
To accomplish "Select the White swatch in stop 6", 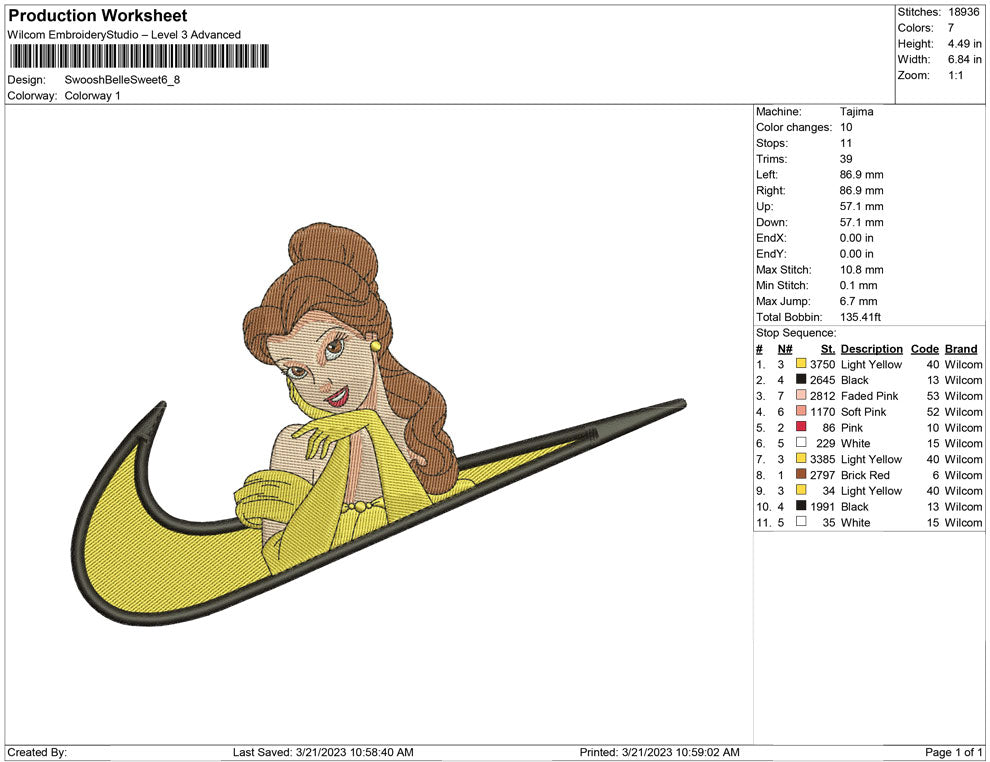I will coord(801,443).
